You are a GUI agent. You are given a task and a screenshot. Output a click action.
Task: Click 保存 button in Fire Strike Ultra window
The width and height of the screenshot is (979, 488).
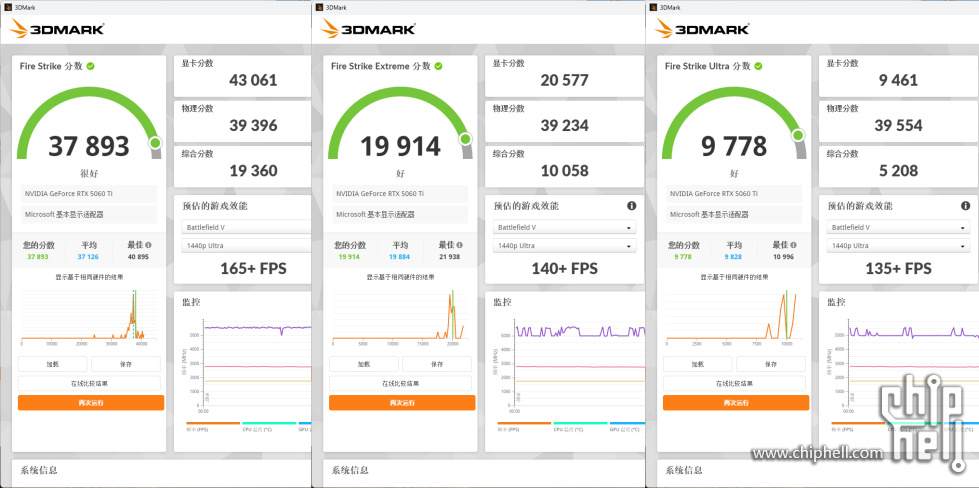tap(771, 364)
